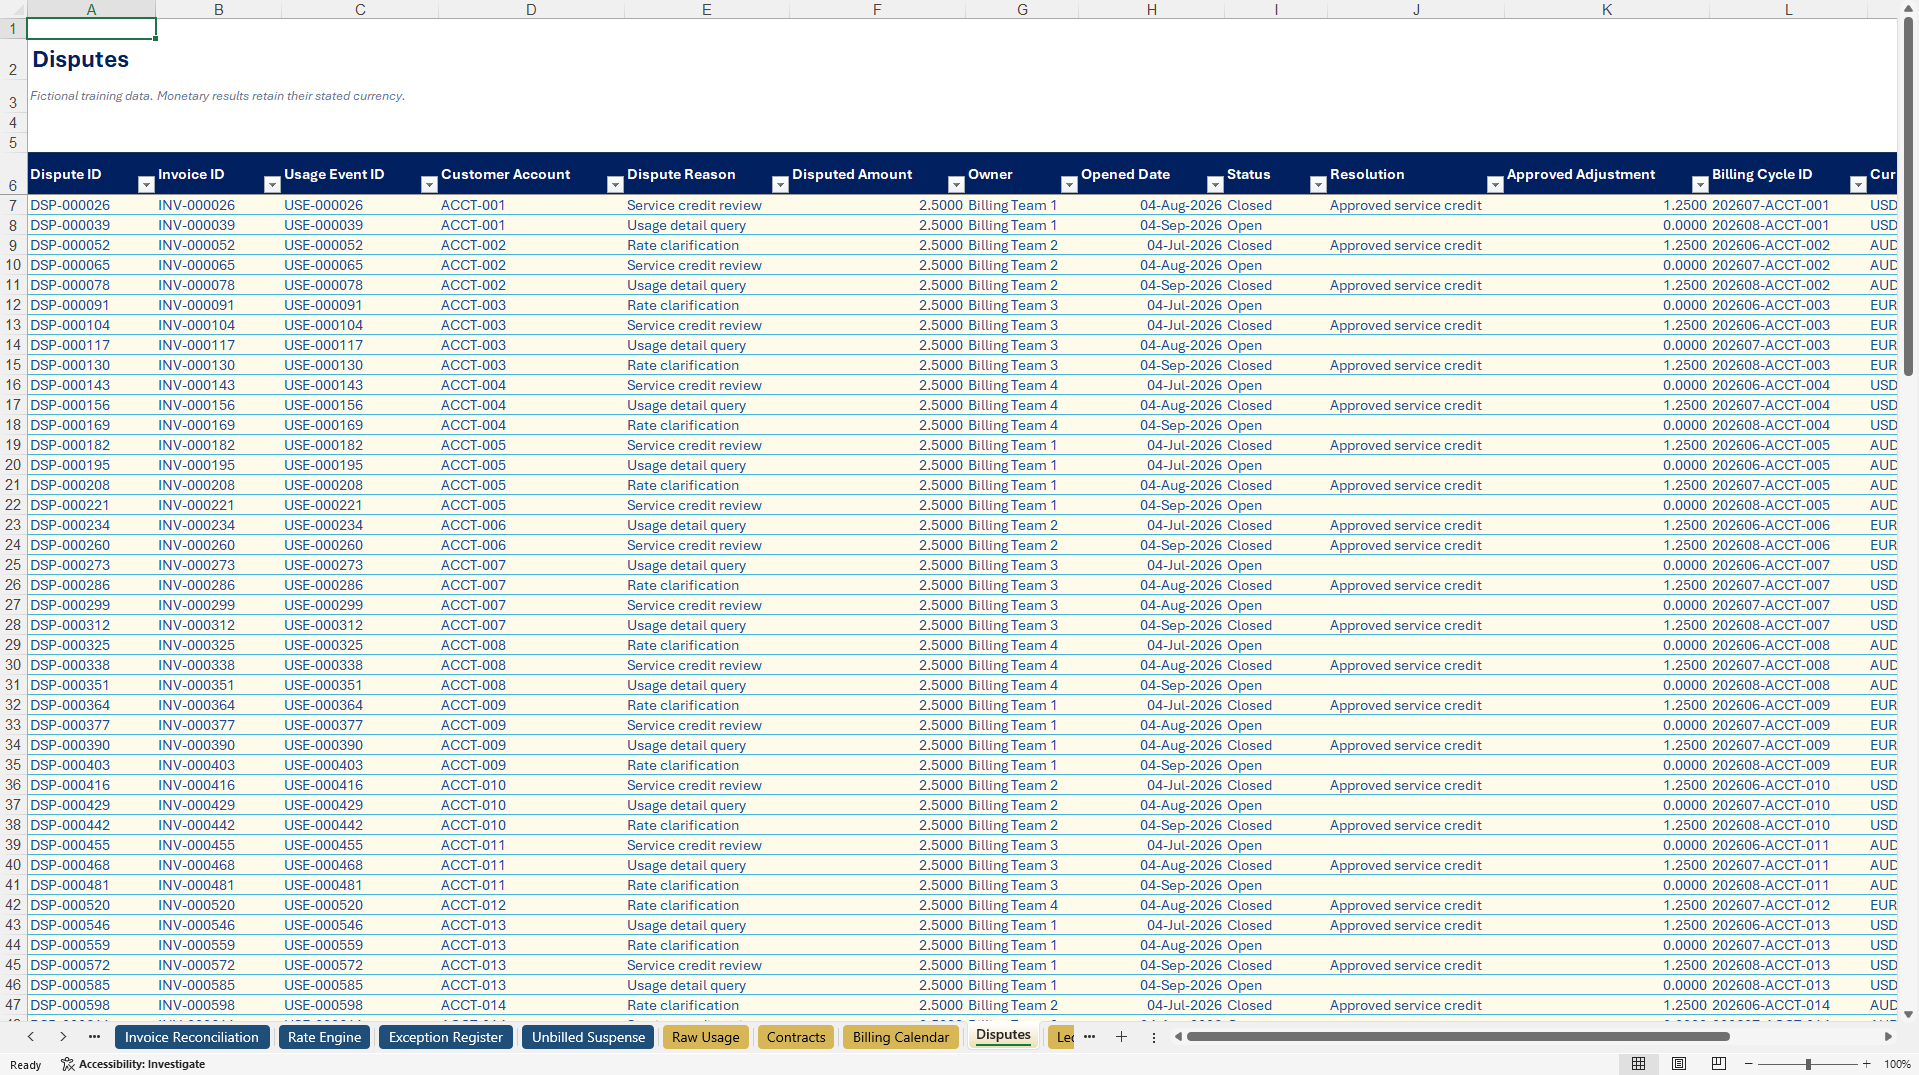Open the Status filter dropdown
The height and width of the screenshot is (1075, 1919).
point(1318,185)
